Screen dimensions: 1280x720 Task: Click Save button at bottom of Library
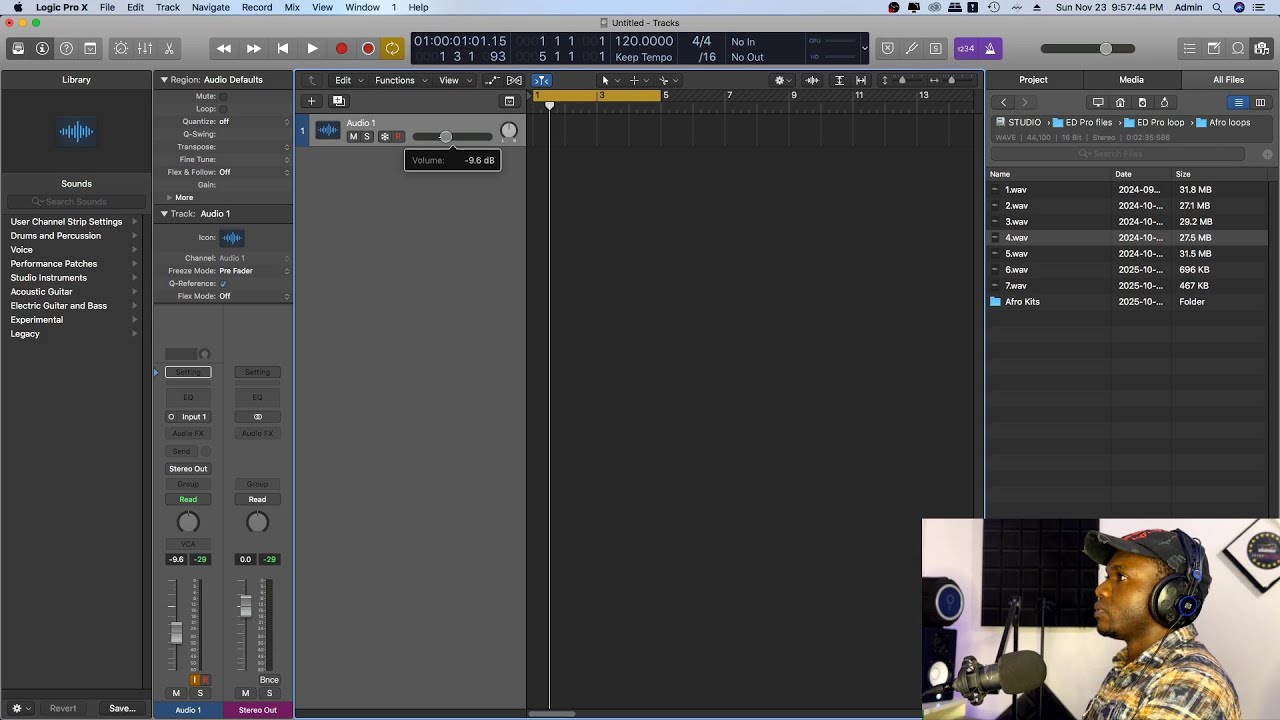coord(122,708)
